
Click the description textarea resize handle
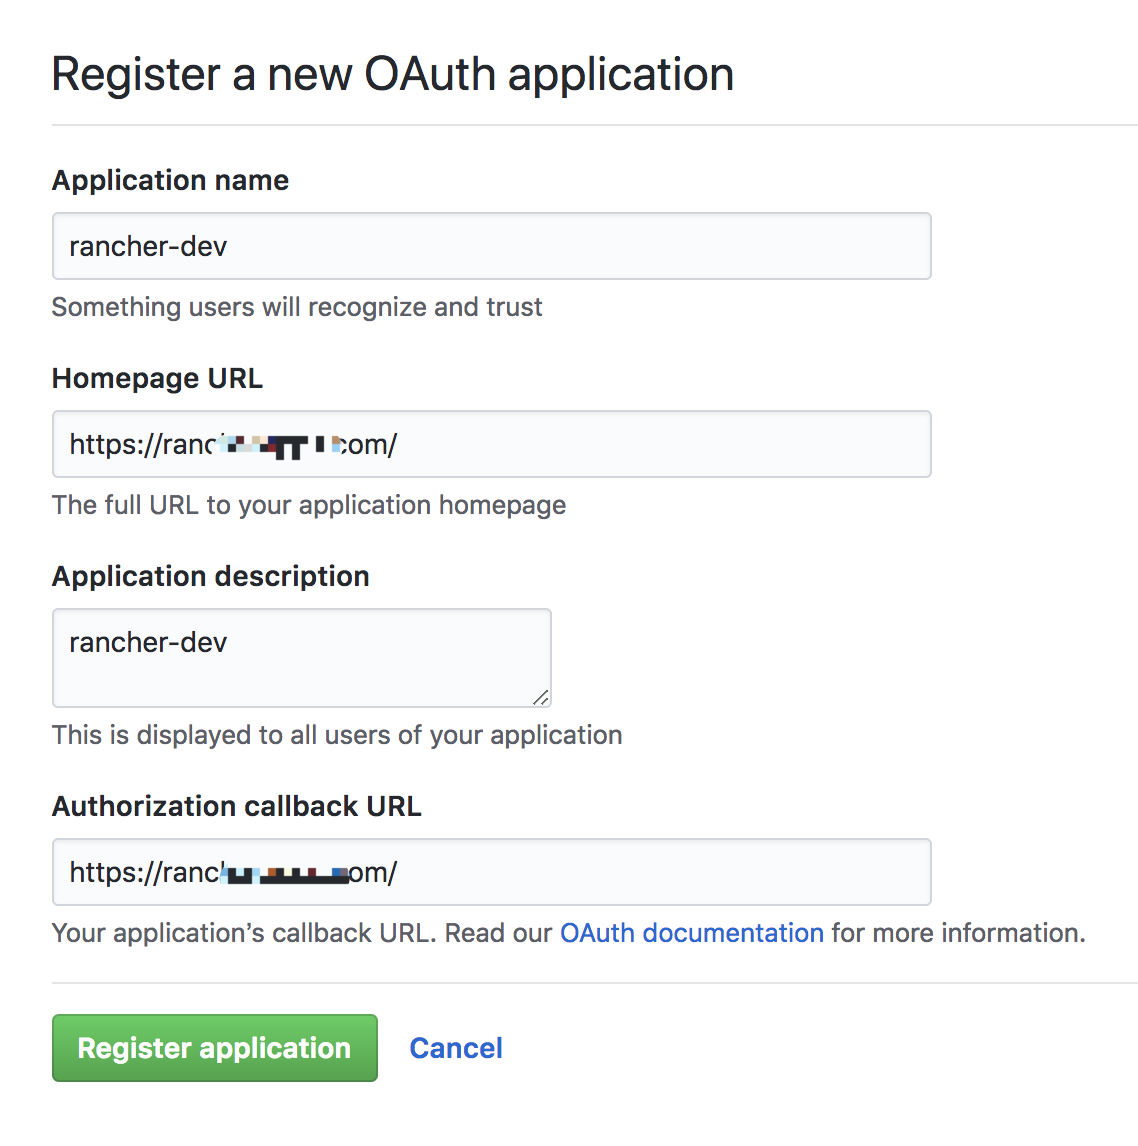541,697
